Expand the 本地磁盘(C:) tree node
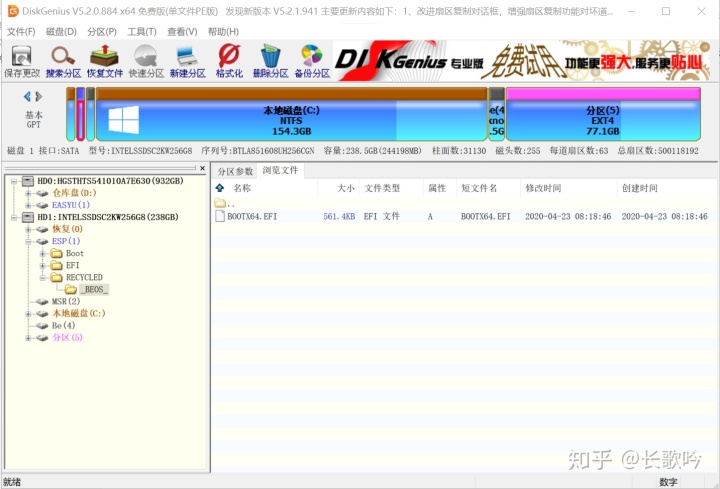Image resolution: width=720 pixels, height=489 pixels. pos(28,314)
